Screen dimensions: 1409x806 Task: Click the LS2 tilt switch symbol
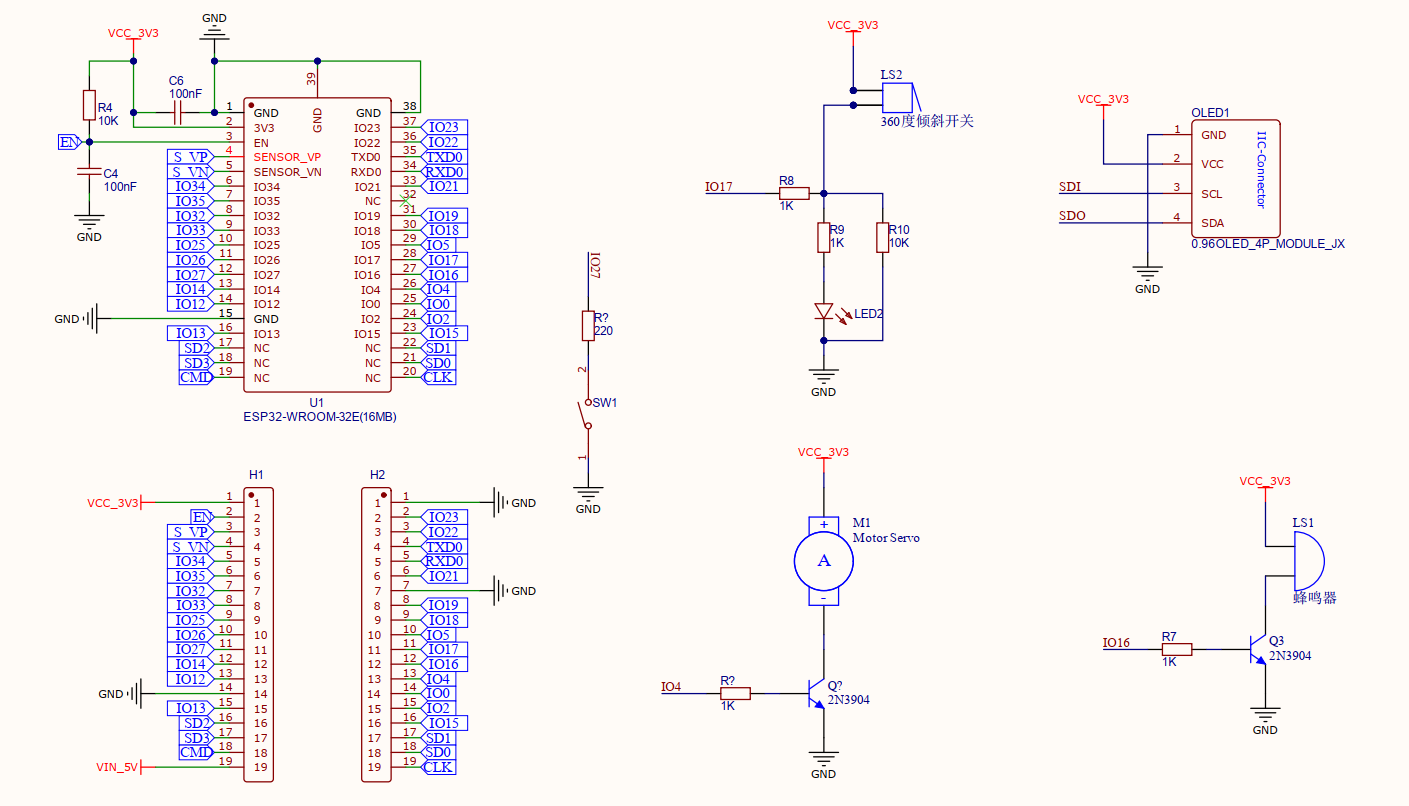coord(898,97)
